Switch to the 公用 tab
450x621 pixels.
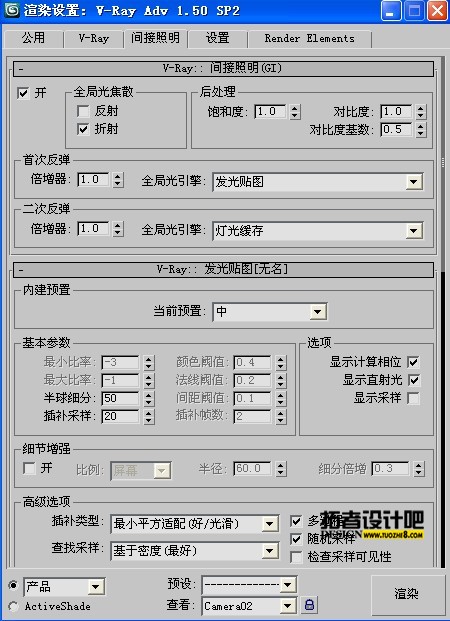click(x=33, y=38)
